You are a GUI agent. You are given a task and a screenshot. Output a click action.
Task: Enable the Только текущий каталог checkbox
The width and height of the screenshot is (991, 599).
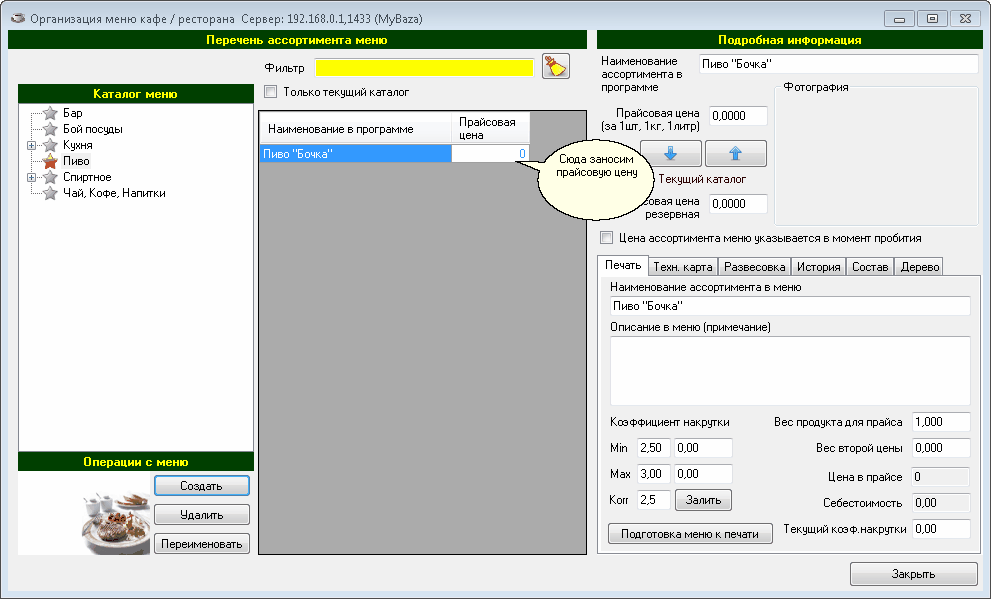[x=271, y=92]
